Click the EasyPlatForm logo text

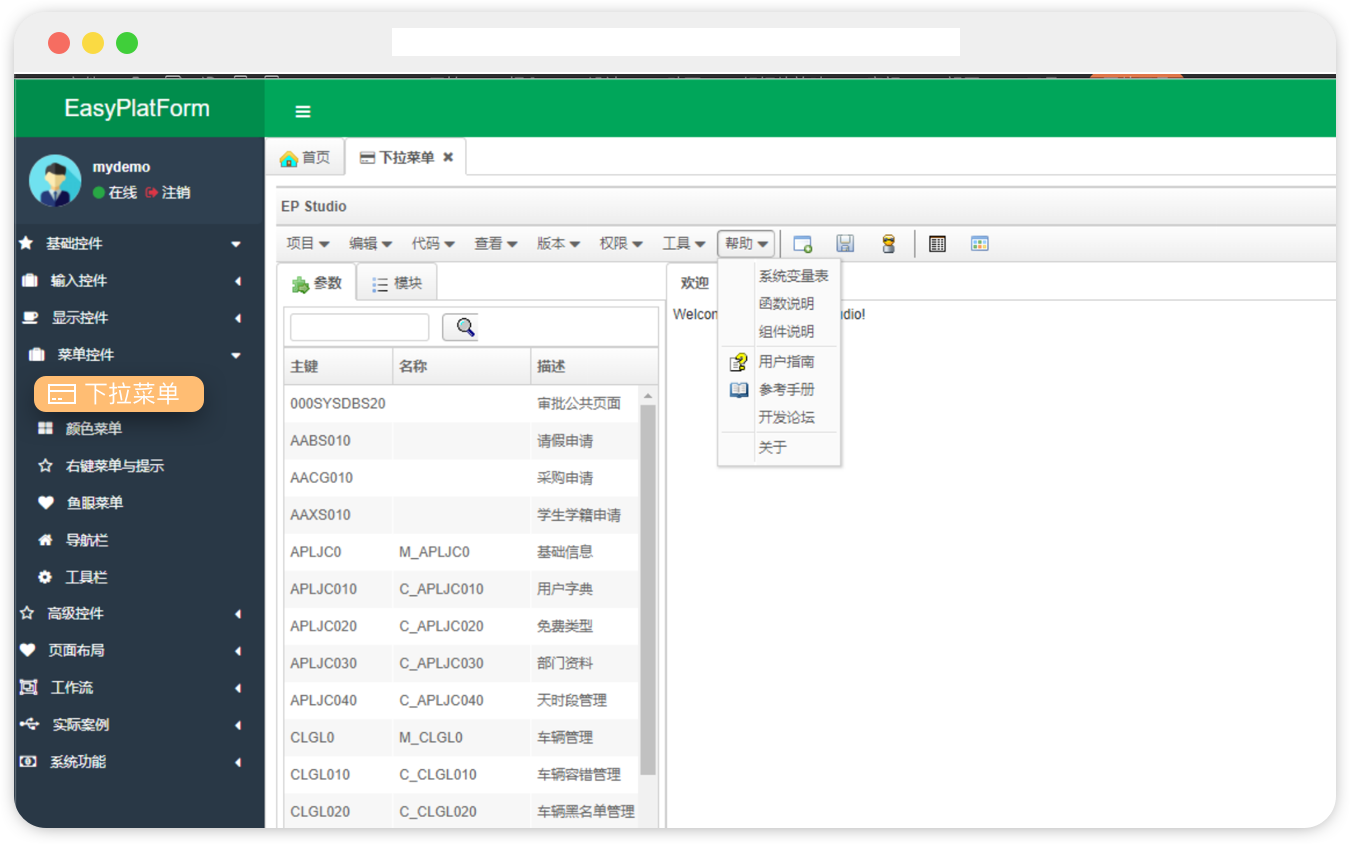click(137, 109)
